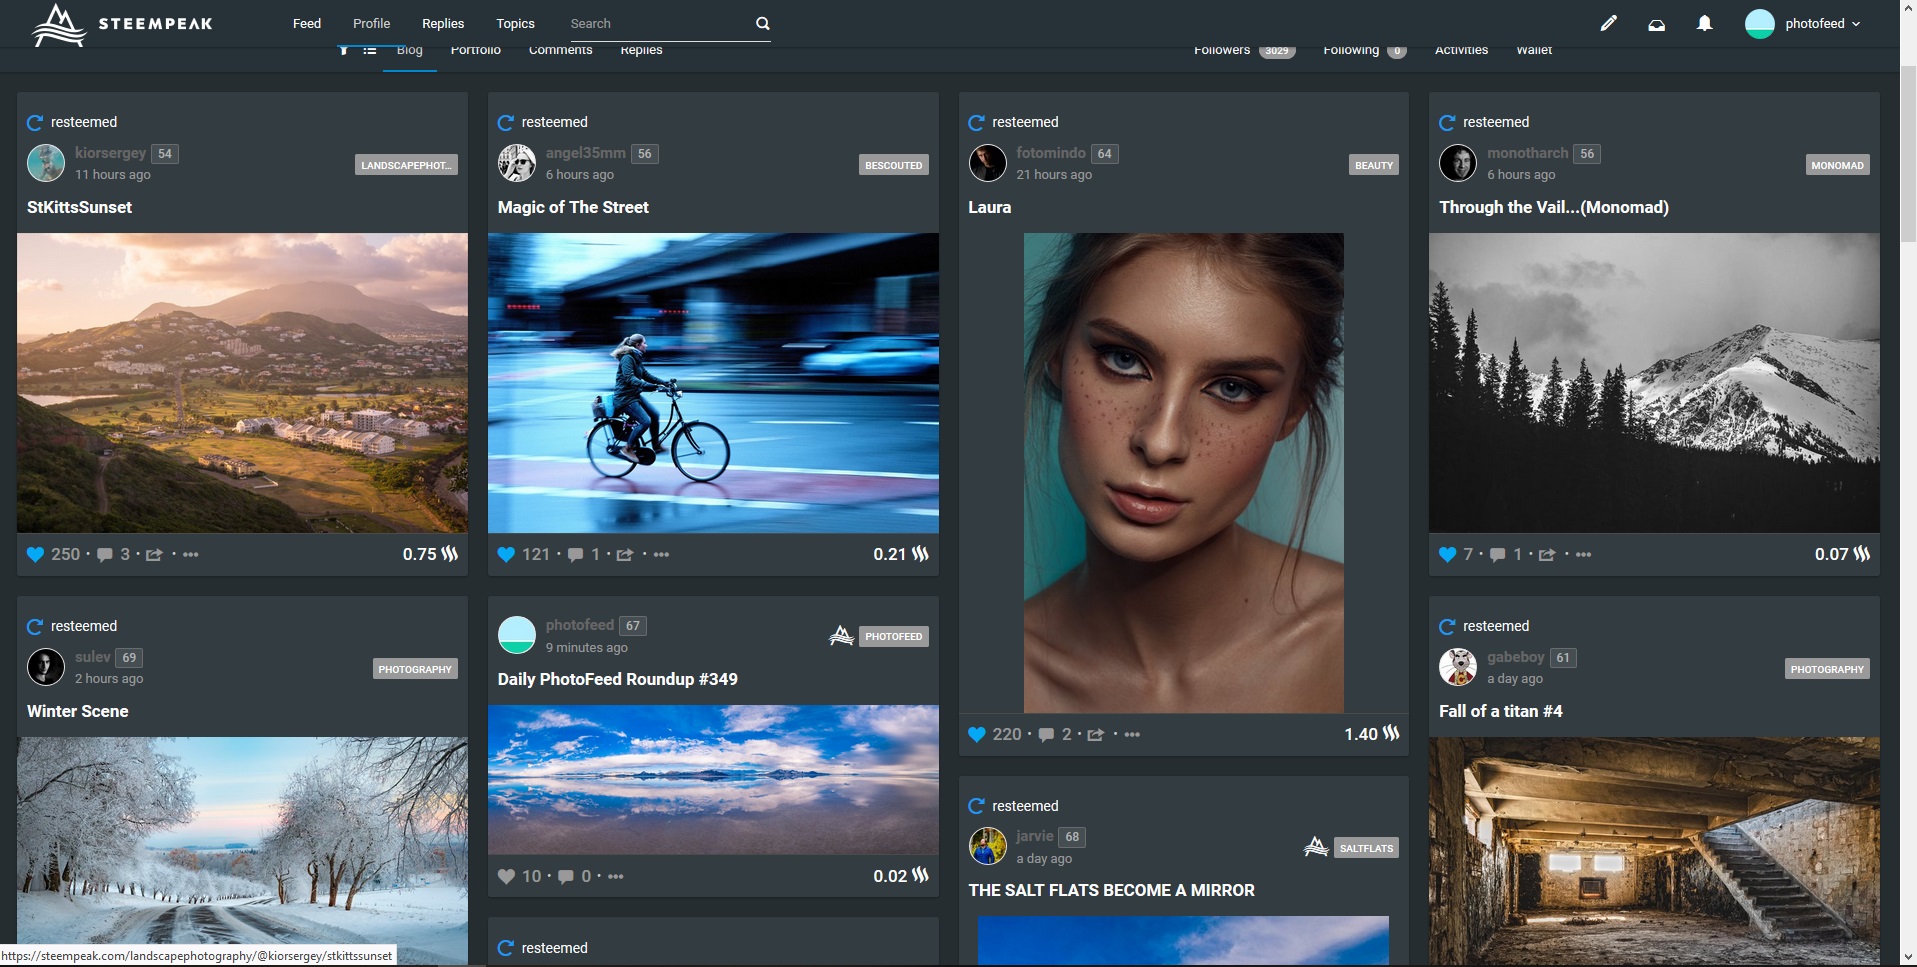This screenshot has width=1917, height=967.
Task: Switch to the Portfolio tab
Action: (475, 51)
